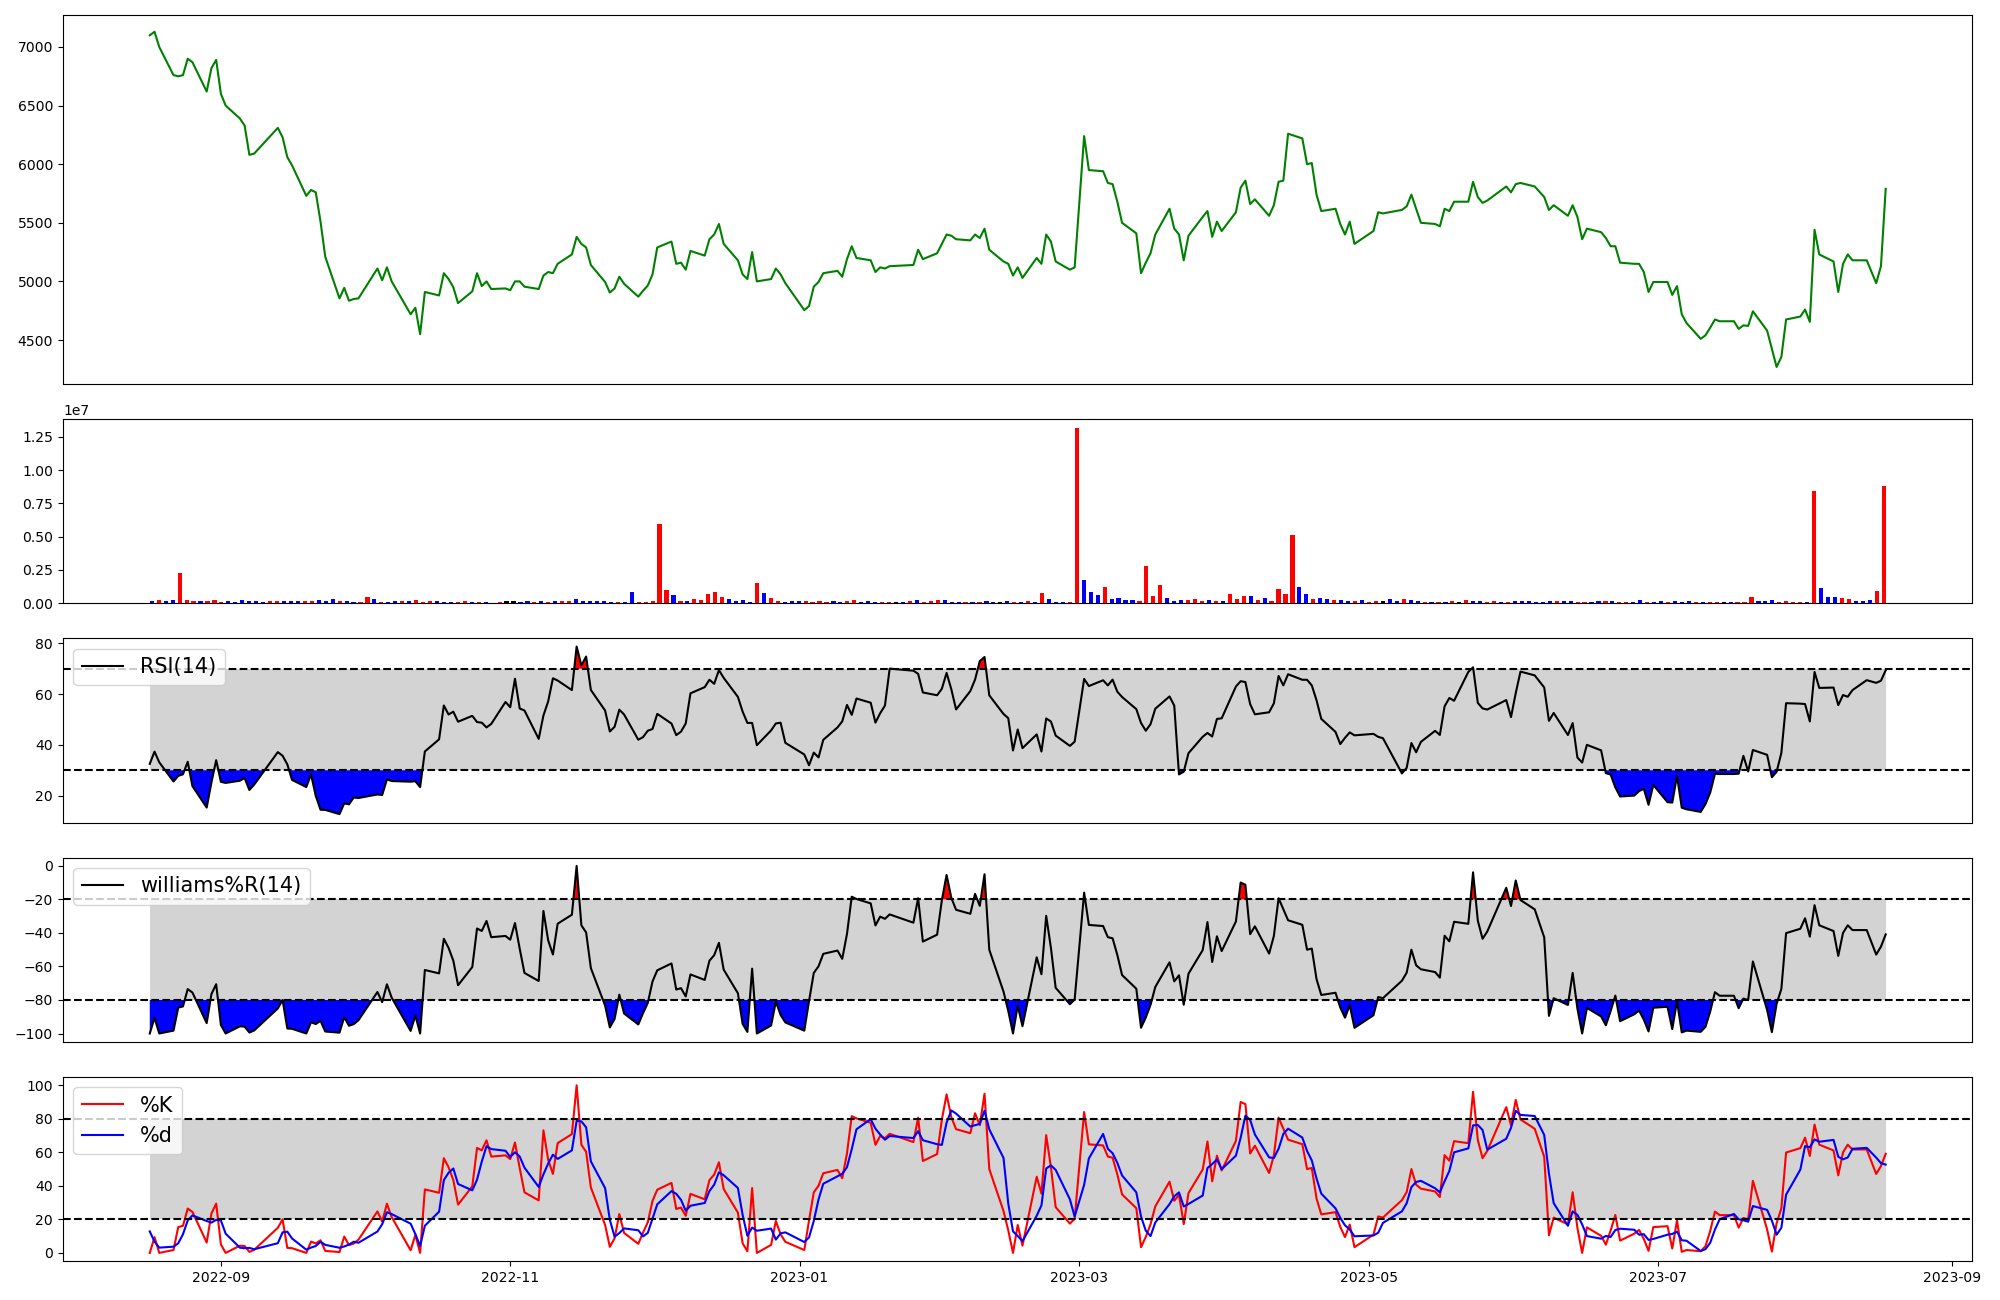The width and height of the screenshot is (2000, 1300).
Task: Click the RSI(14) legend label
Action: pos(177,666)
